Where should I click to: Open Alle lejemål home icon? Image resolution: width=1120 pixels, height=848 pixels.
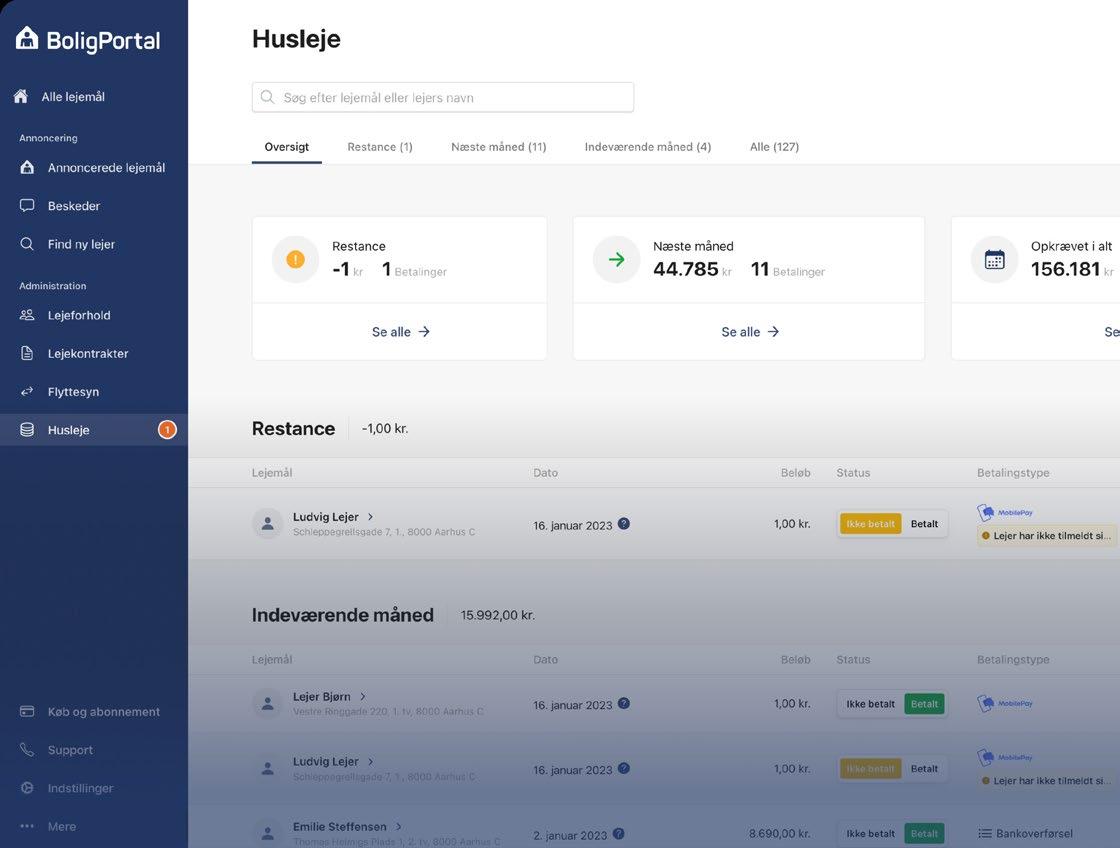click(21, 96)
